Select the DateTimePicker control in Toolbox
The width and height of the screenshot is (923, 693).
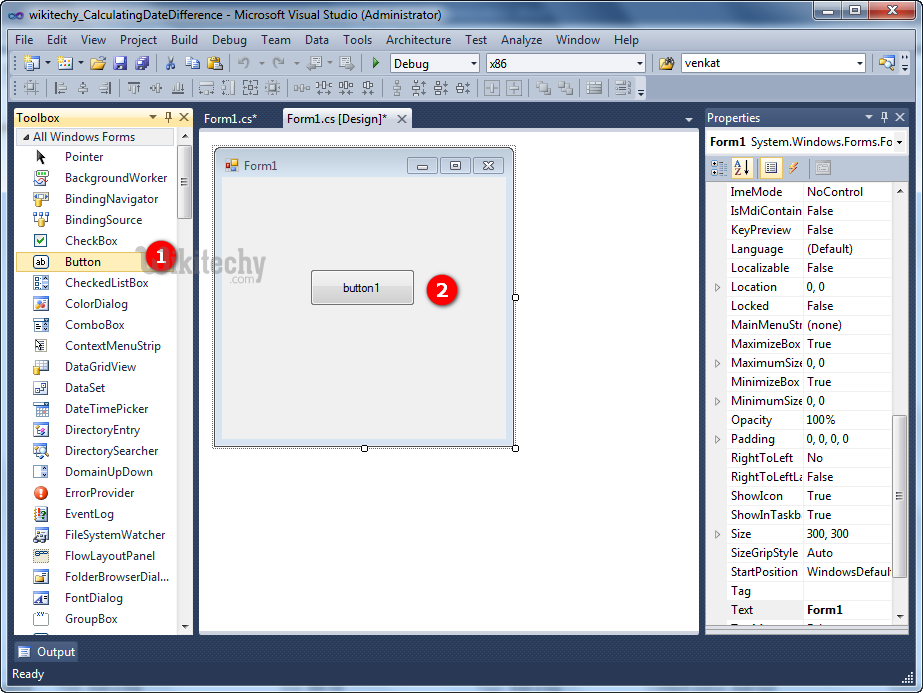click(106, 409)
